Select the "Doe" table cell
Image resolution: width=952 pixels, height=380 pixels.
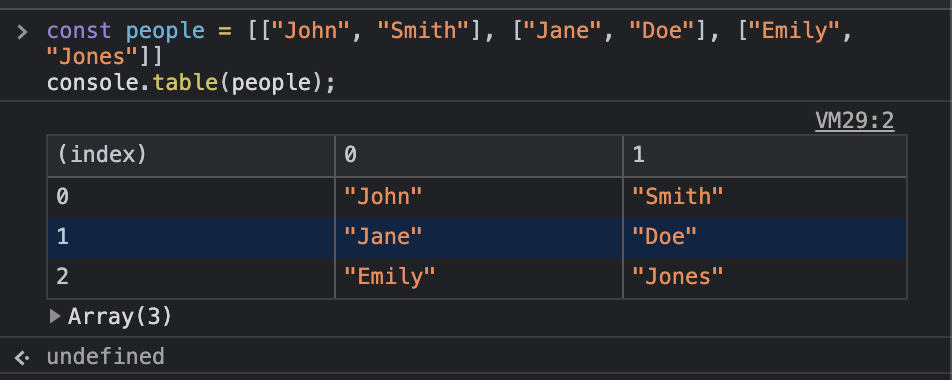tap(765, 237)
